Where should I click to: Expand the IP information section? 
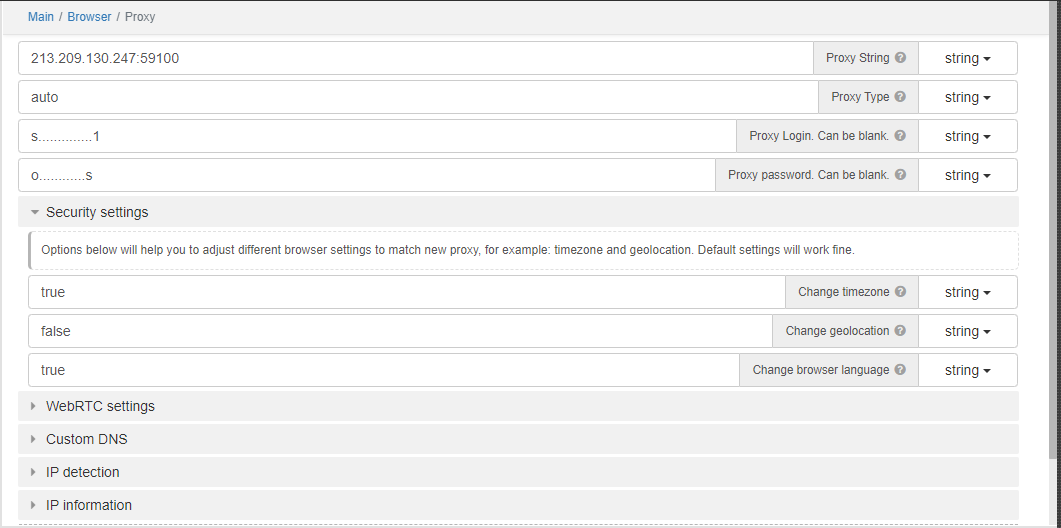(88, 505)
